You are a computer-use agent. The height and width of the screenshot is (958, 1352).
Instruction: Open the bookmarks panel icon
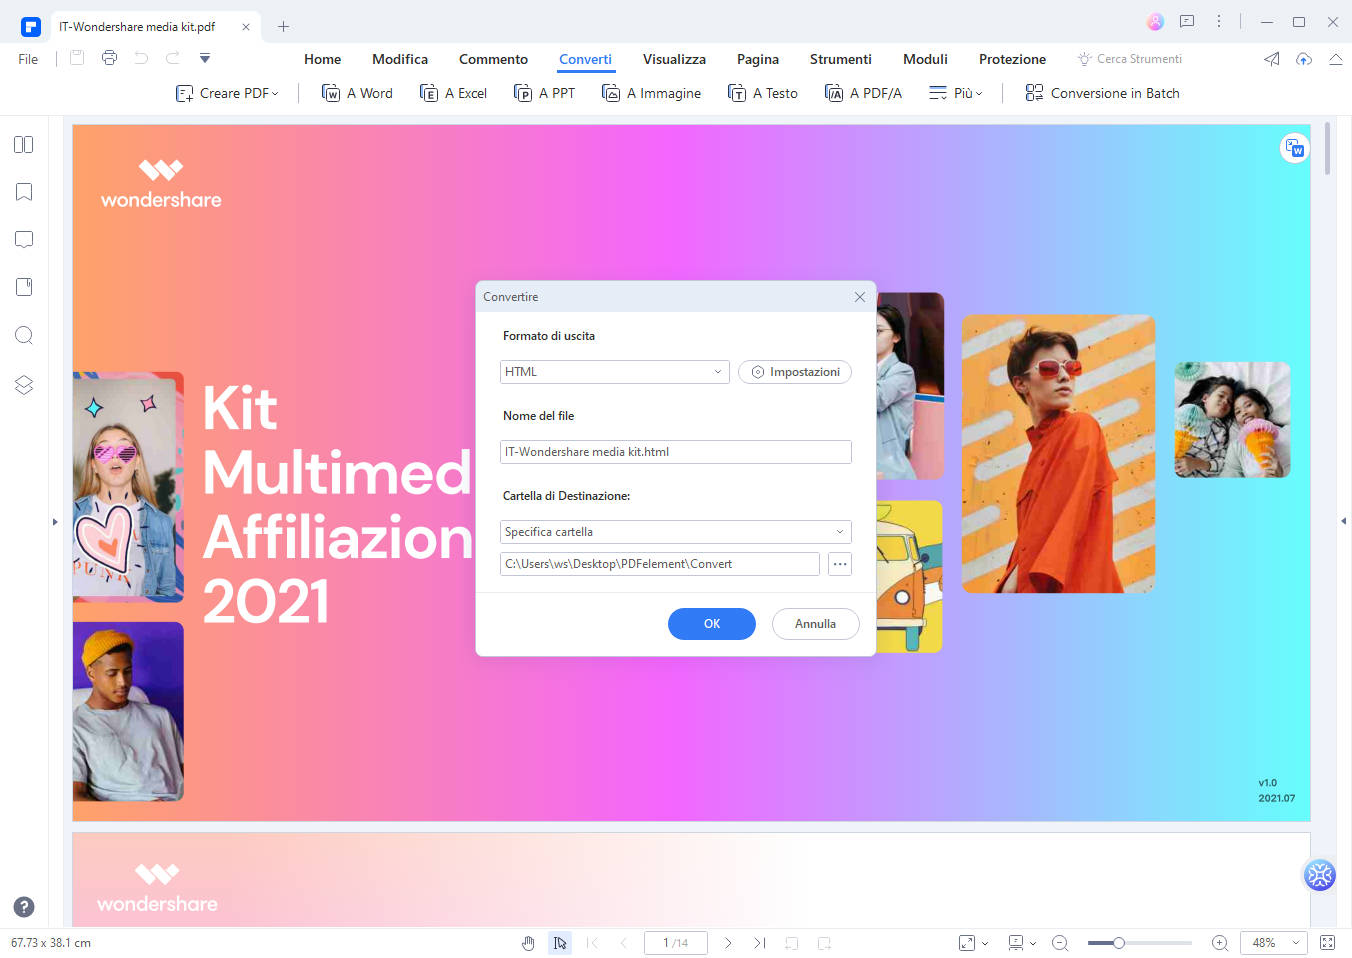(24, 192)
